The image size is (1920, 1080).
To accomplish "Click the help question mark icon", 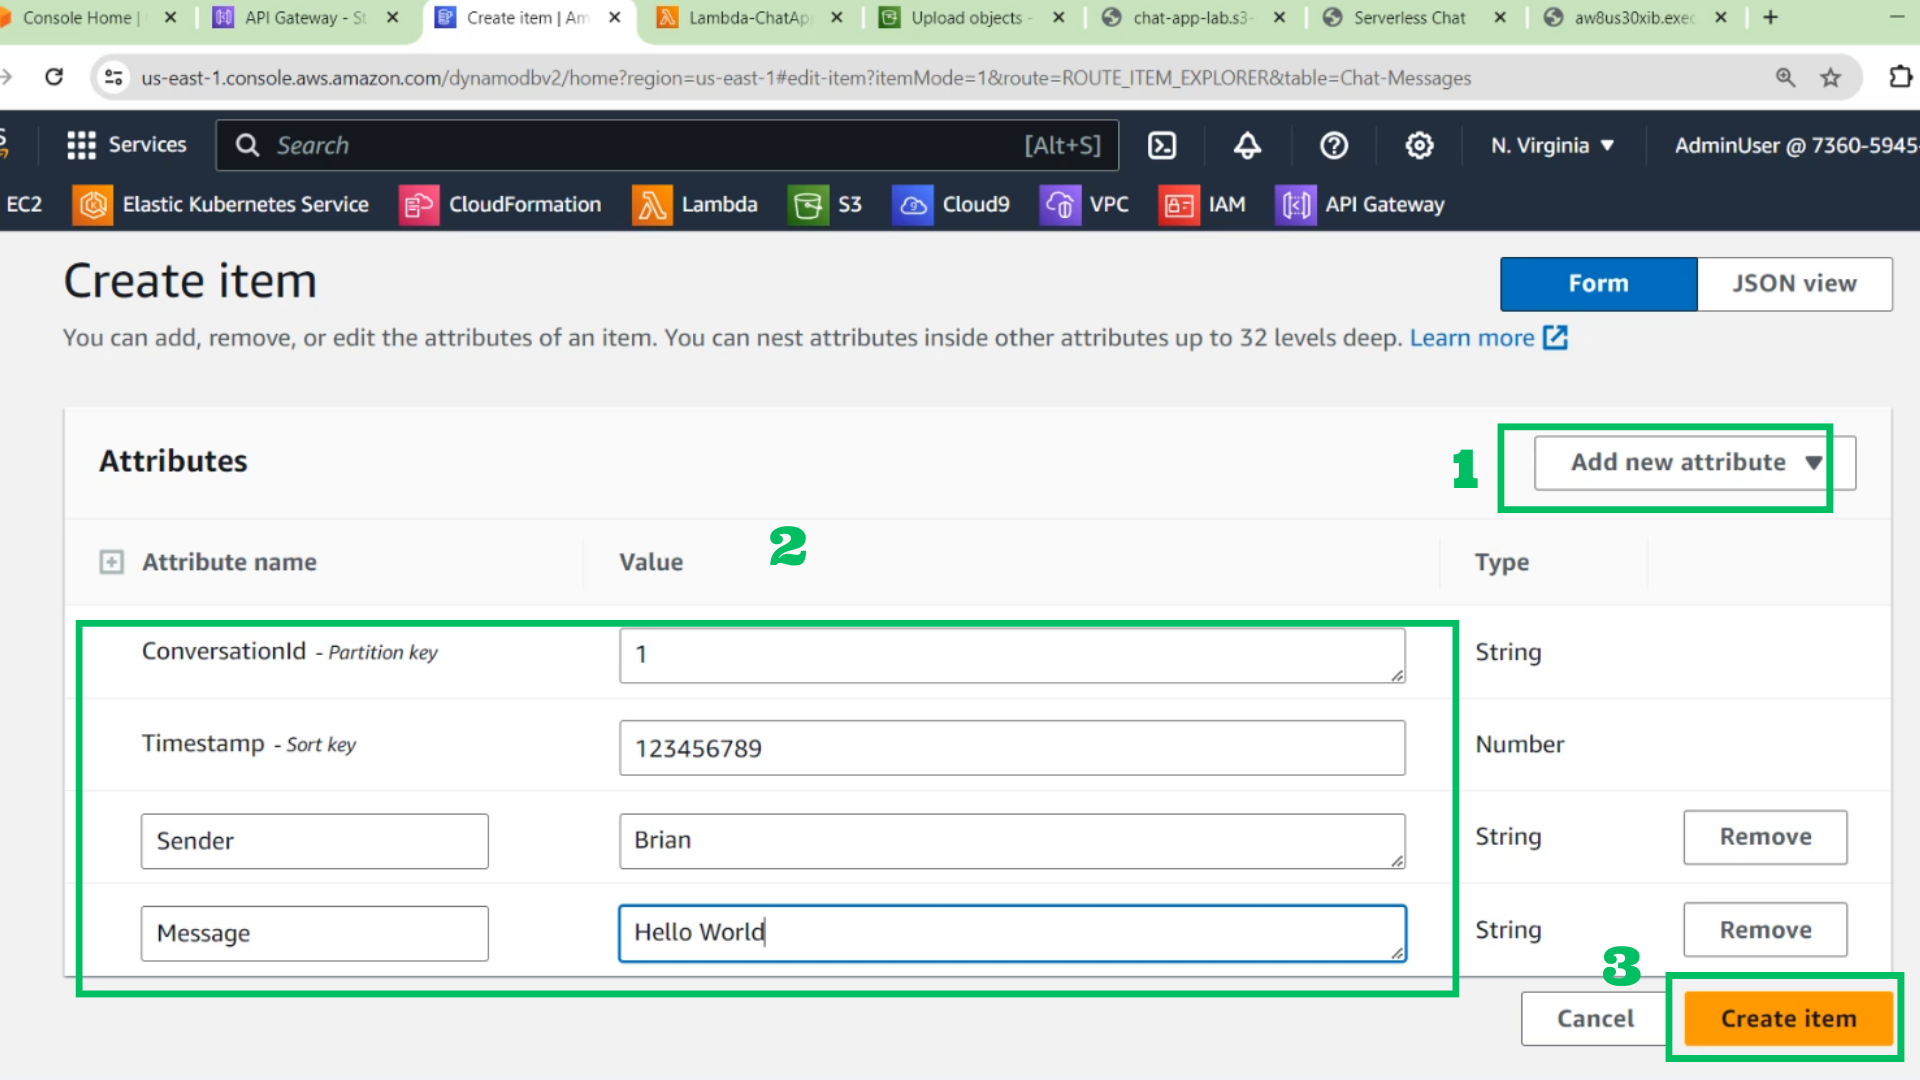I will click(x=1334, y=146).
